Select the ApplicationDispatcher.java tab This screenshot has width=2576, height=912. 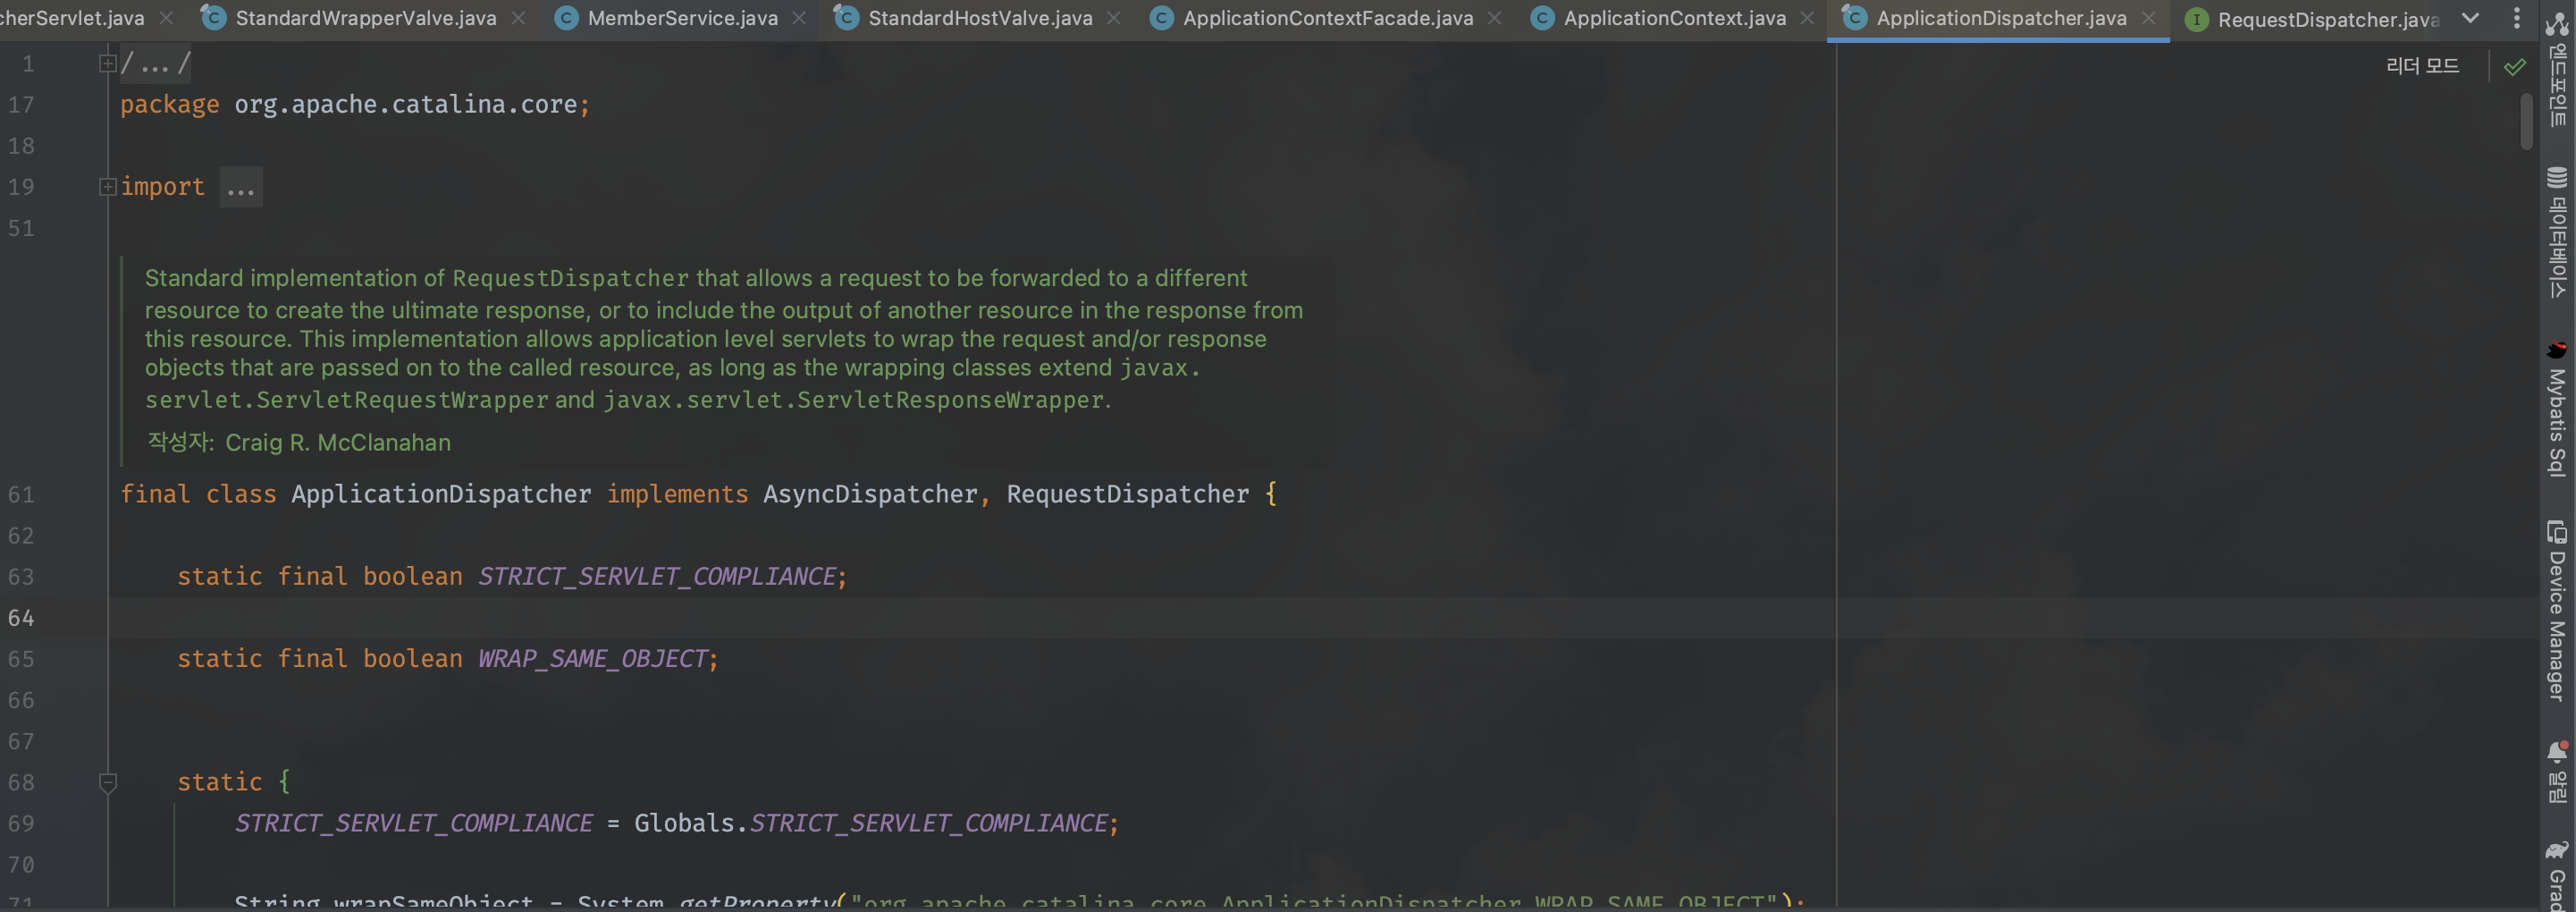(x=2001, y=18)
